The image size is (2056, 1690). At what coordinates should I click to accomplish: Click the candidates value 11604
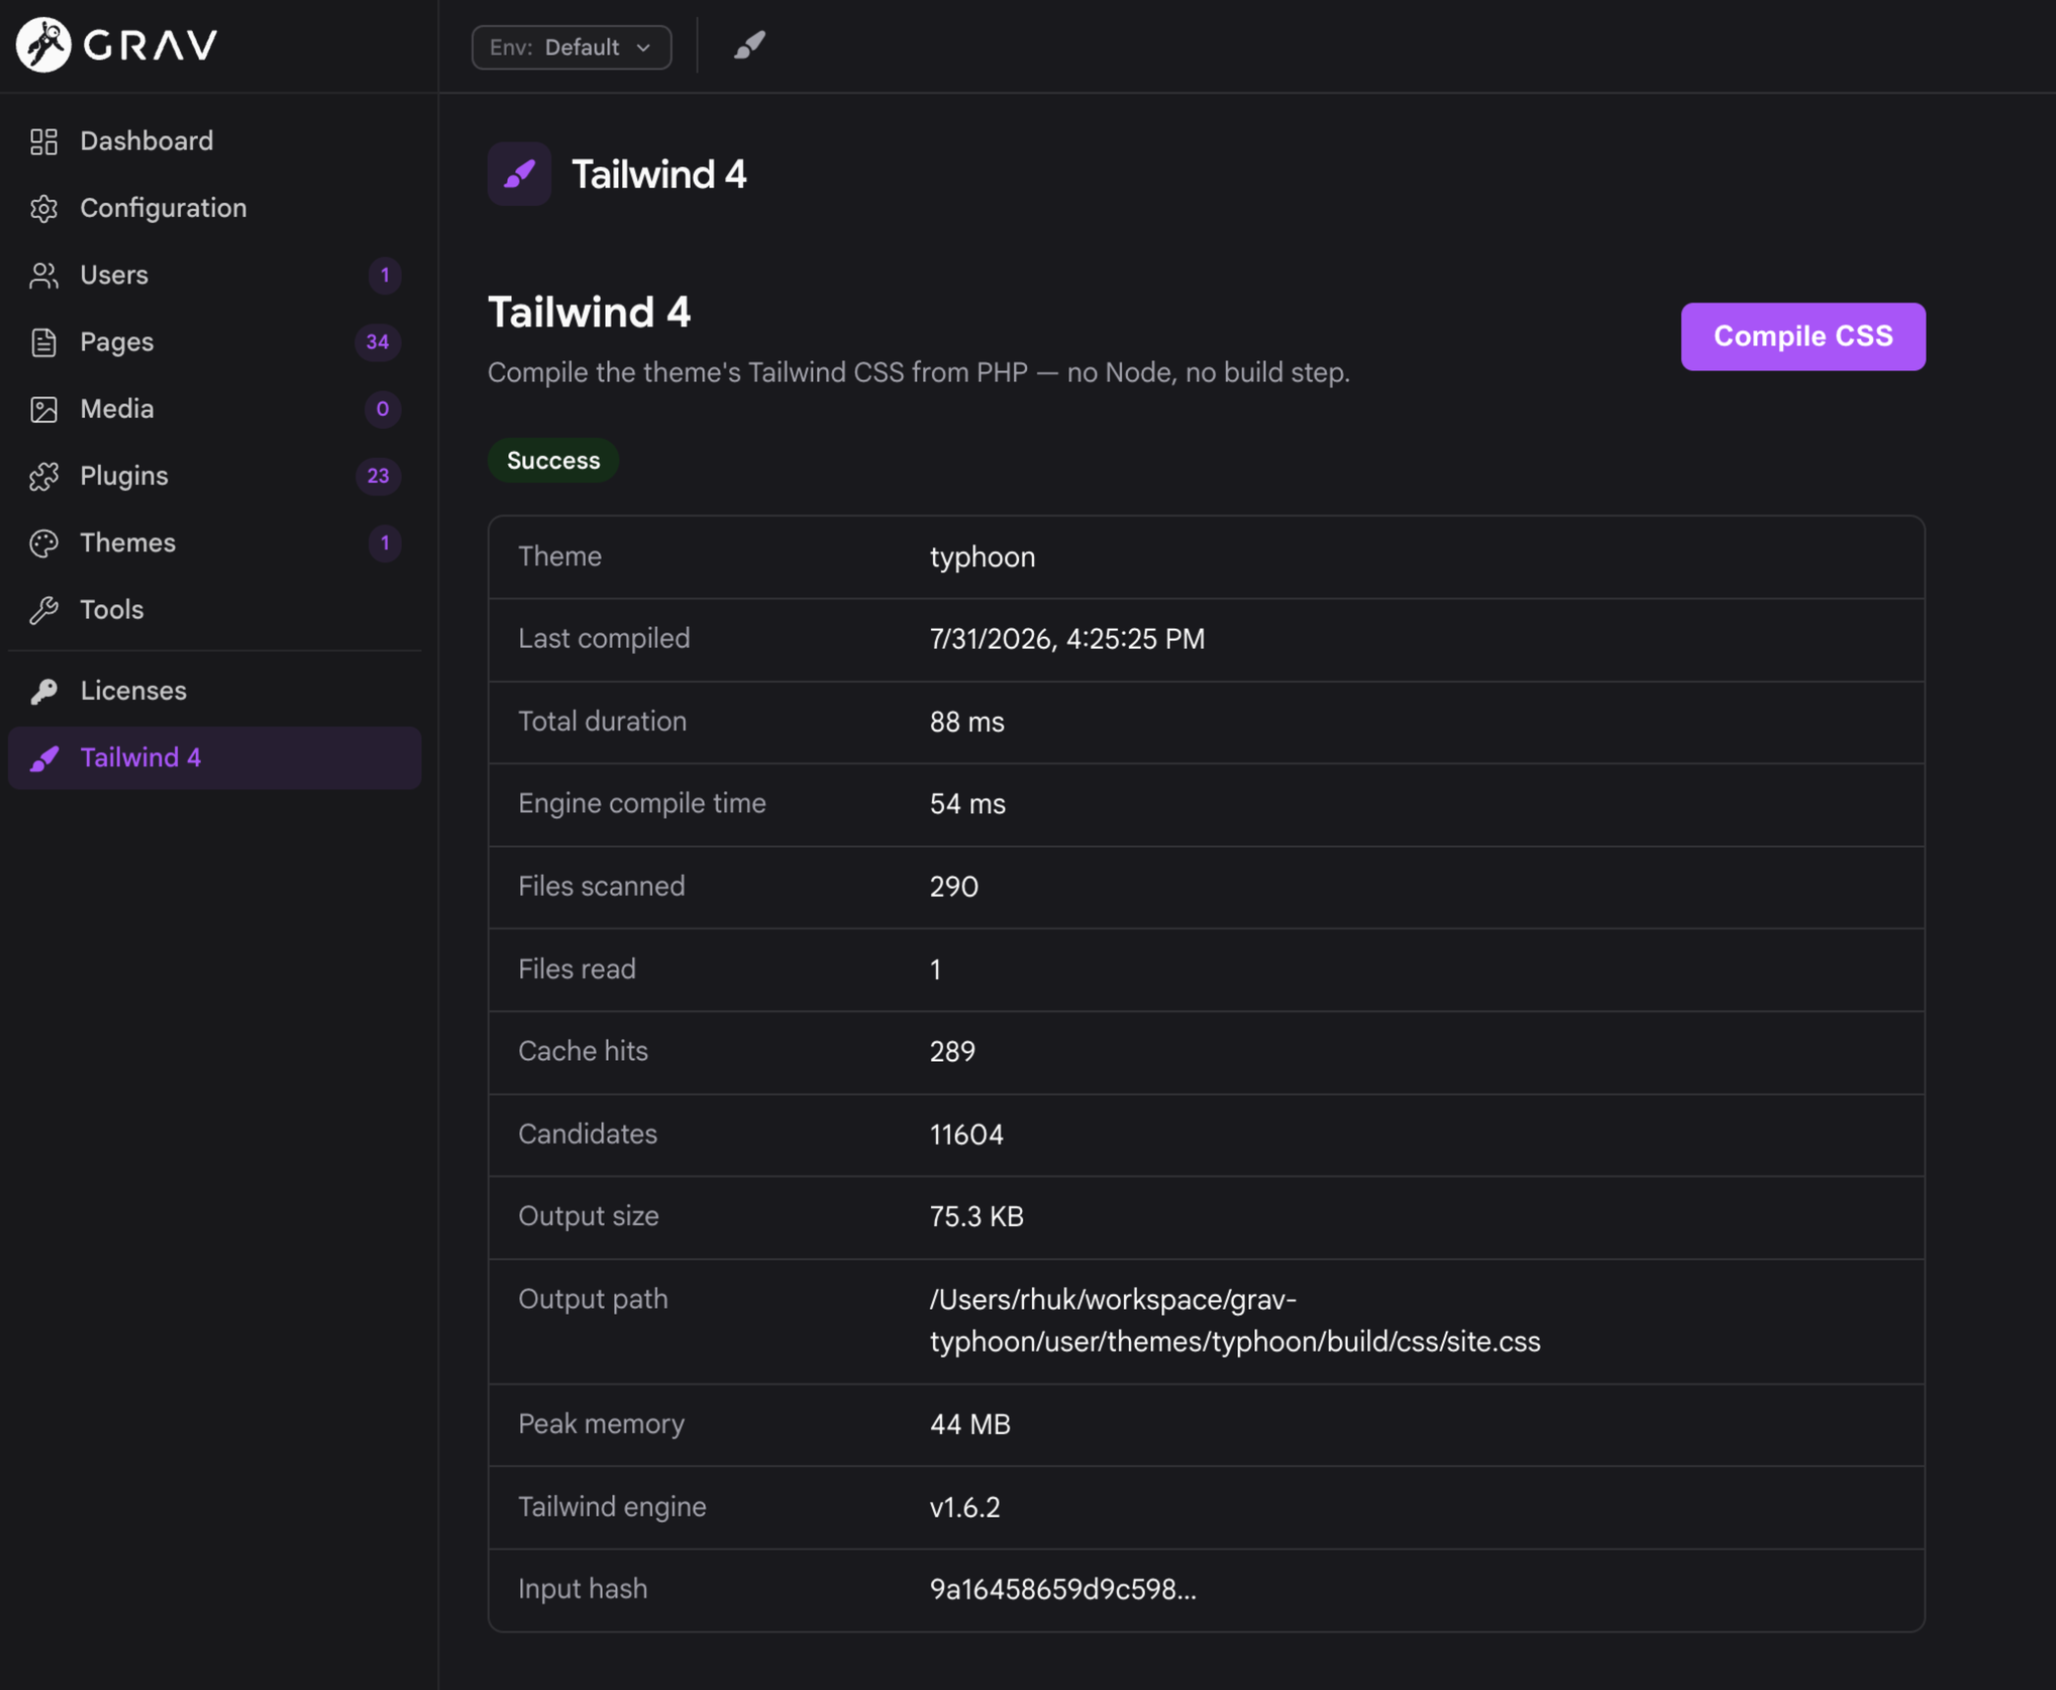click(x=966, y=1135)
